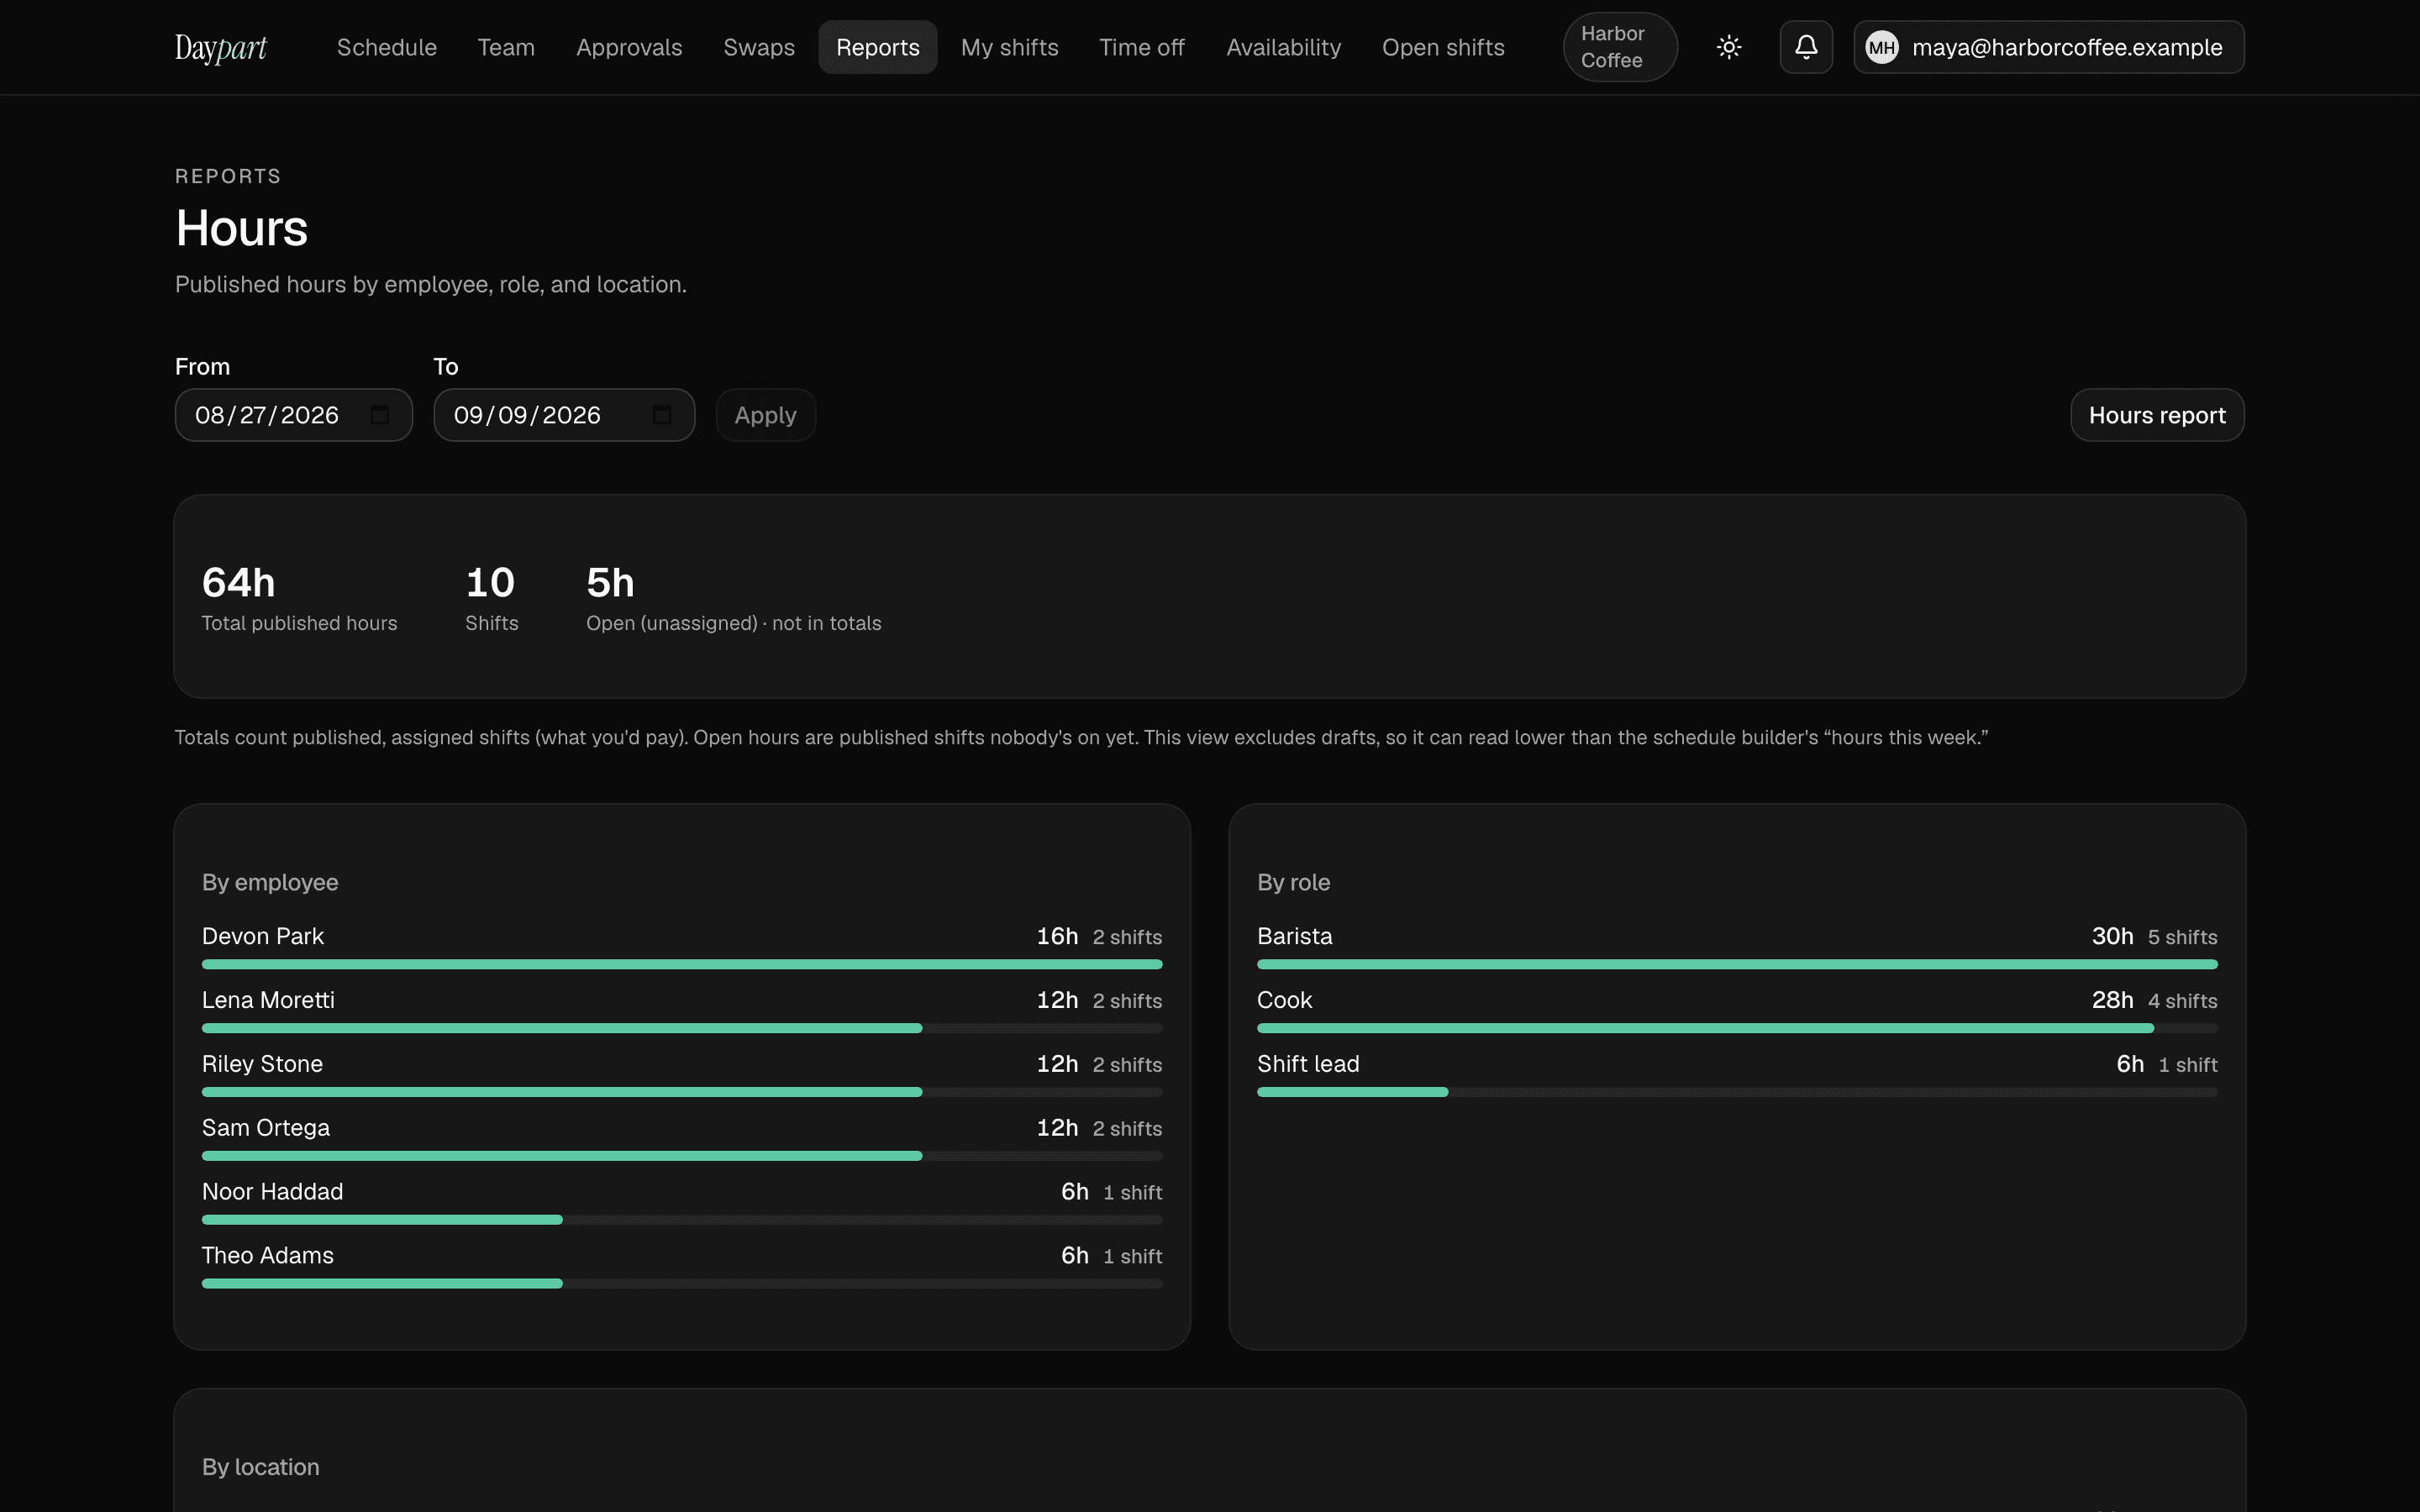The height and width of the screenshot is (1512, 2420).
Task: Click the To date field 09/09/2026
Action: pyautogui.click(x=564, y=415)
